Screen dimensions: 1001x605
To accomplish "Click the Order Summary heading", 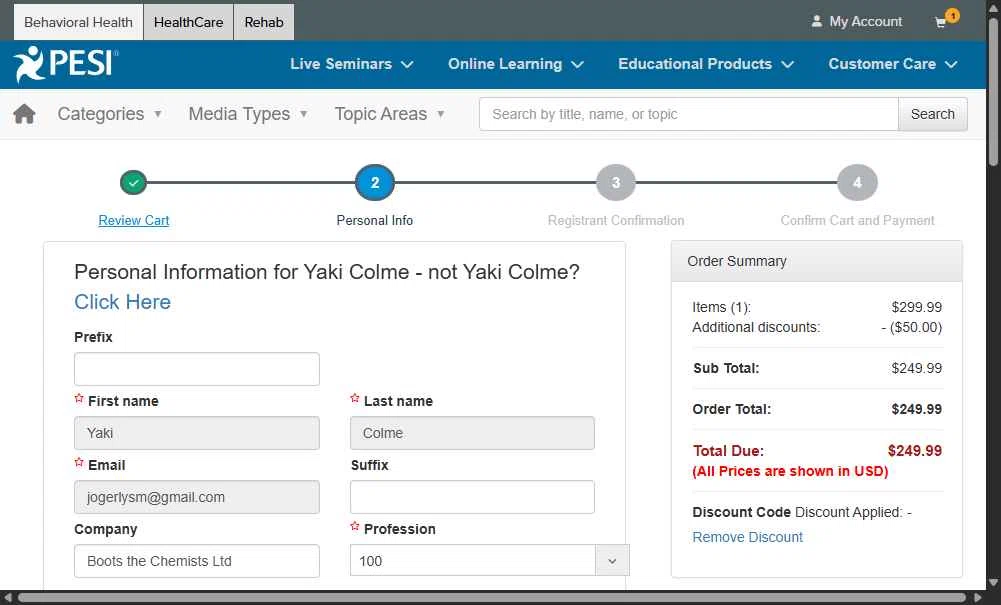I will coord(737,261).
